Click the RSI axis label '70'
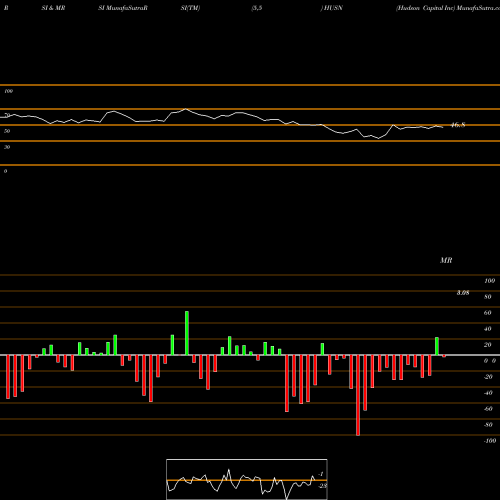 pyautogui.click(x=7, y=115)
